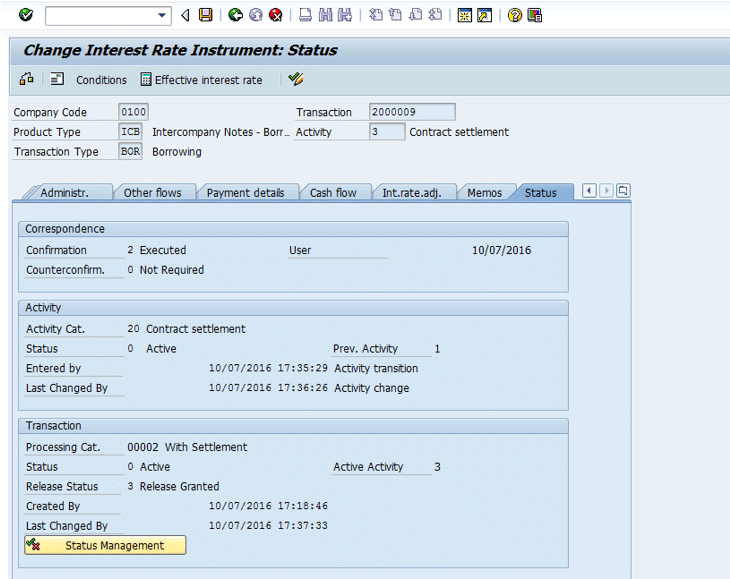Open the command field dropdown arrow
The image size is (730, 579).
[x=163, y=16]
